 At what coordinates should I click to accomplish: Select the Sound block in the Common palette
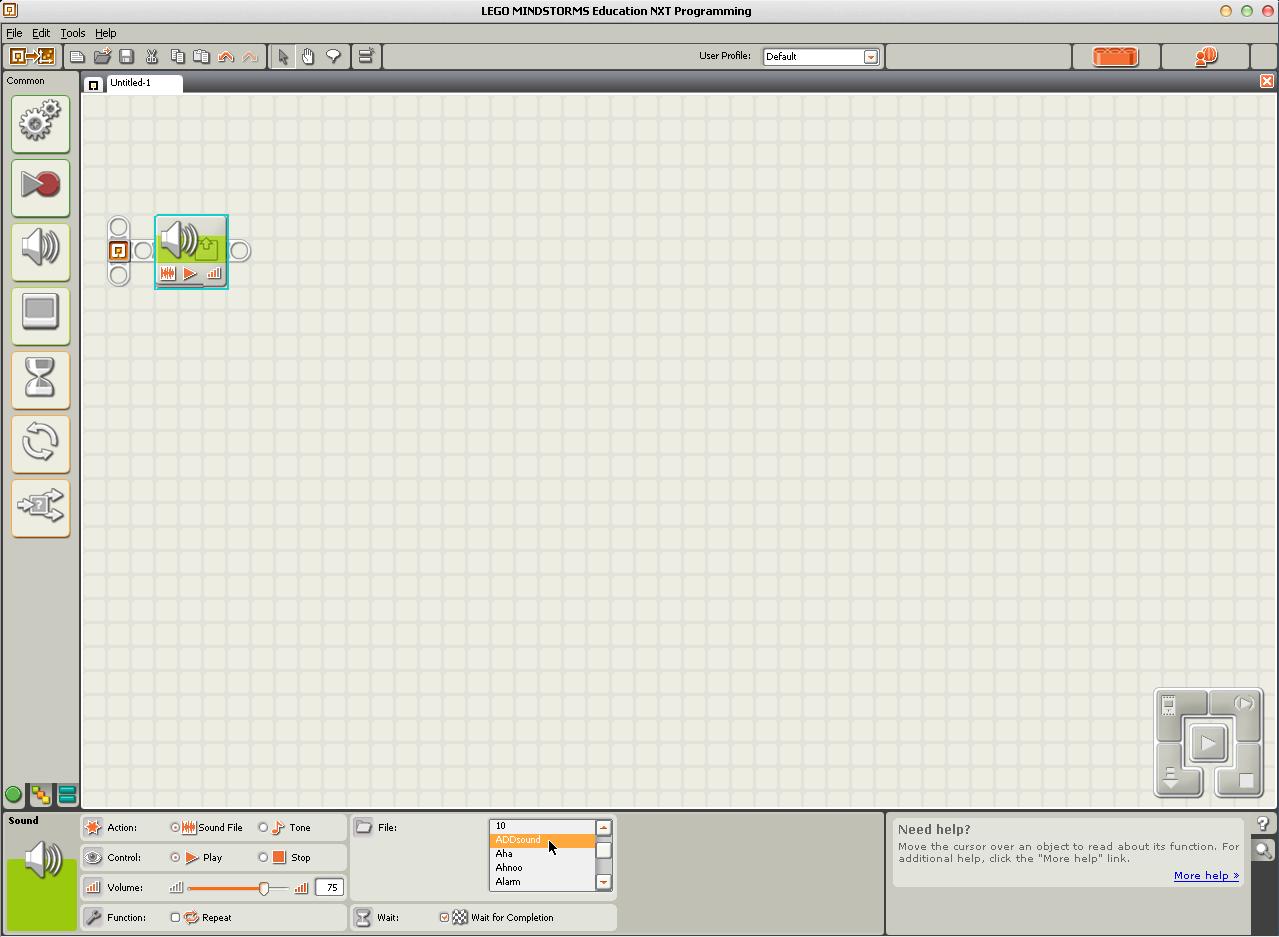(x=40, y=251)
